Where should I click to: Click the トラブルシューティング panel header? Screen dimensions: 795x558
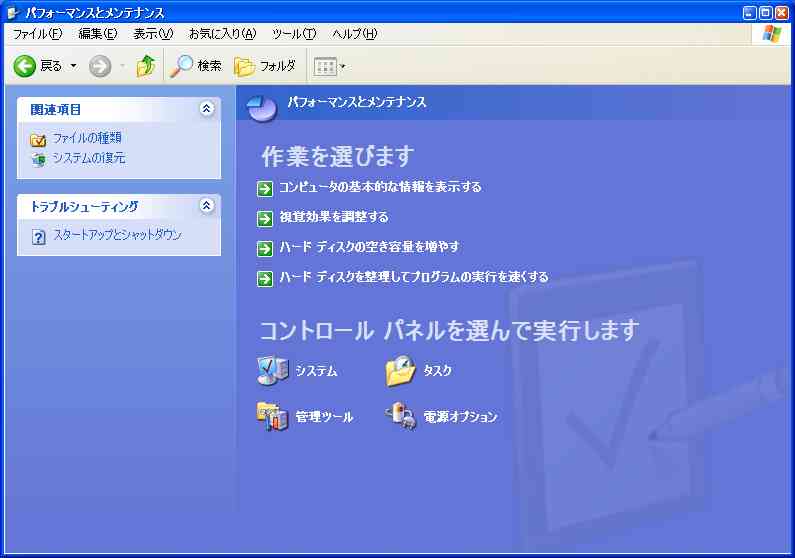click(119, 206)
